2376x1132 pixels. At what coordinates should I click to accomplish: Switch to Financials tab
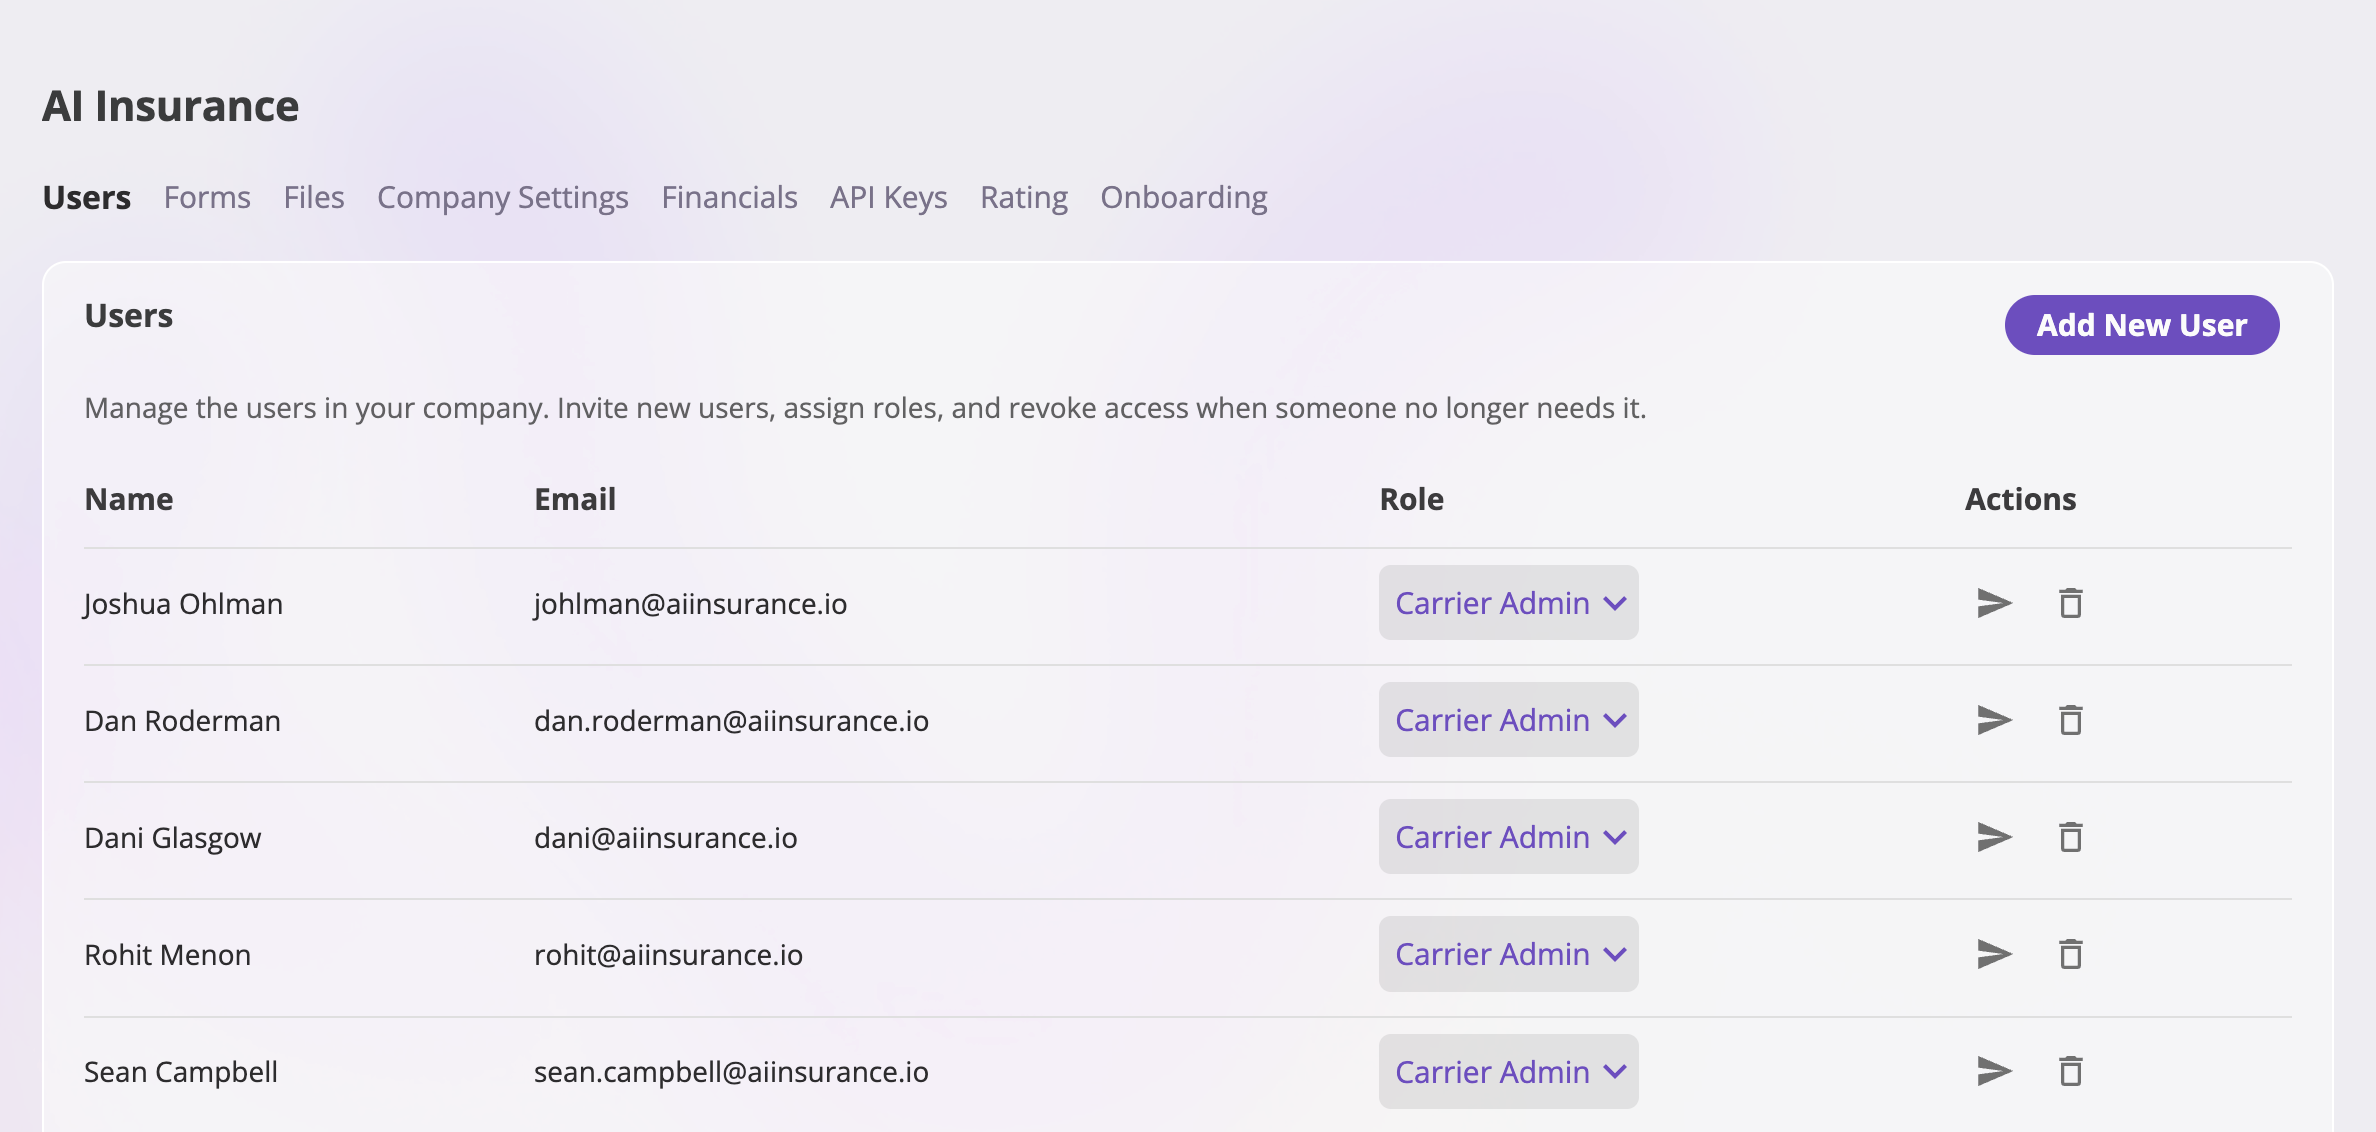(729, 198)
